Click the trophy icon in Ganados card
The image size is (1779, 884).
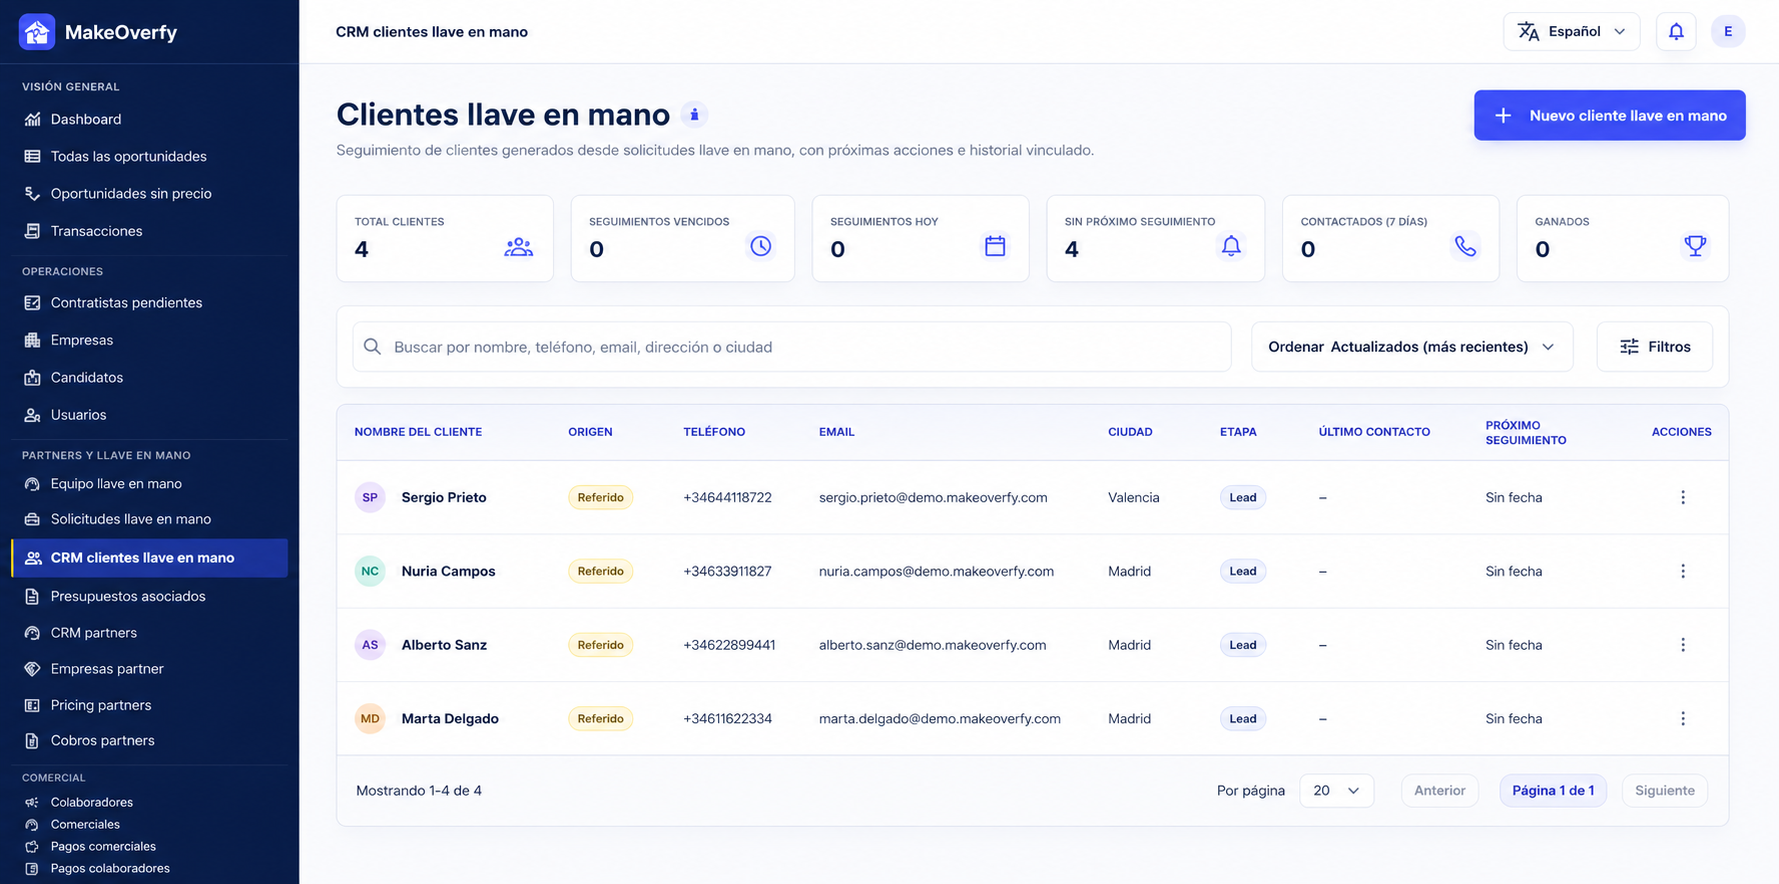coord(1695,246)
